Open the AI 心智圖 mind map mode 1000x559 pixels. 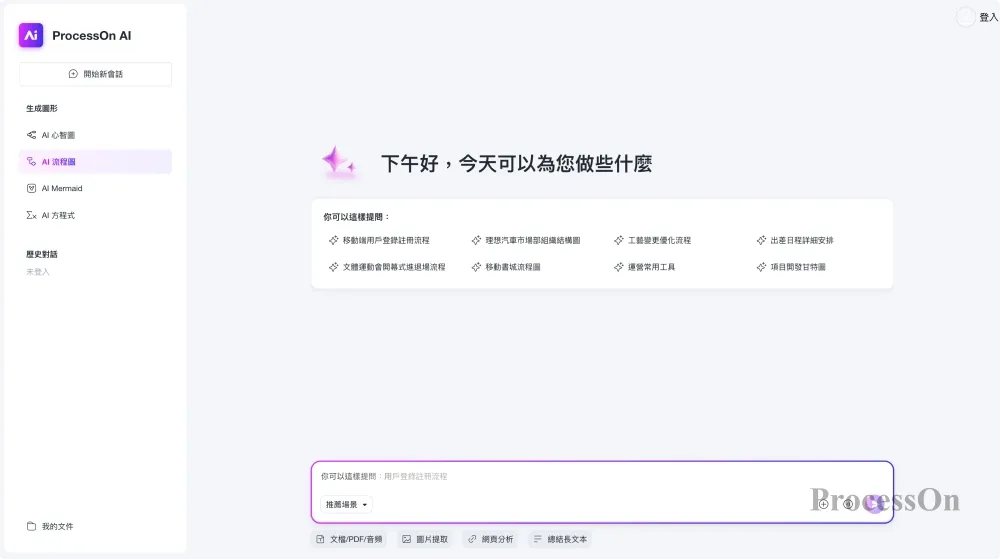click(x=96, y=135)
